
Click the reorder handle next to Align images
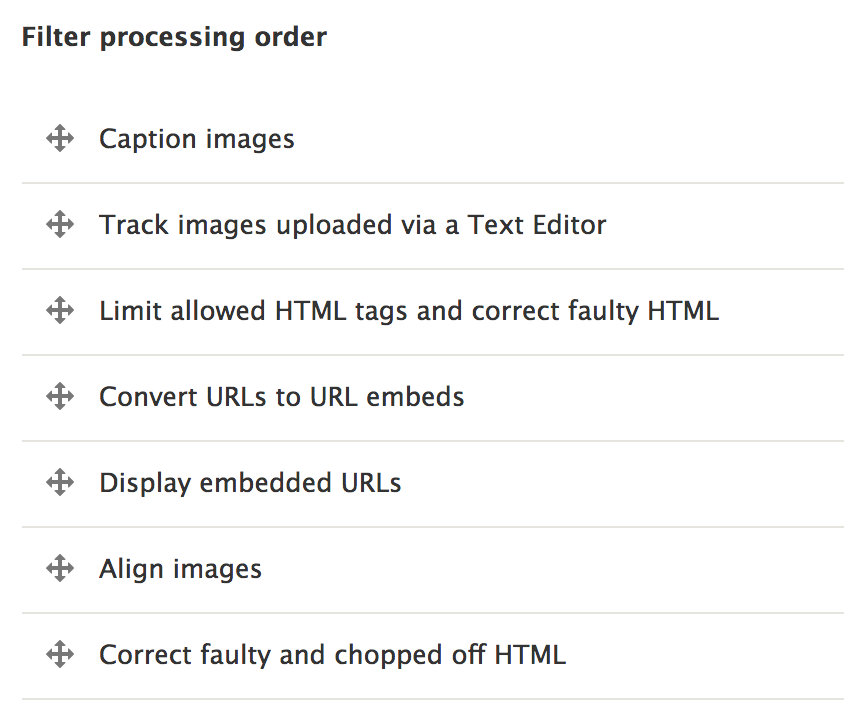(x=60, y=568)
